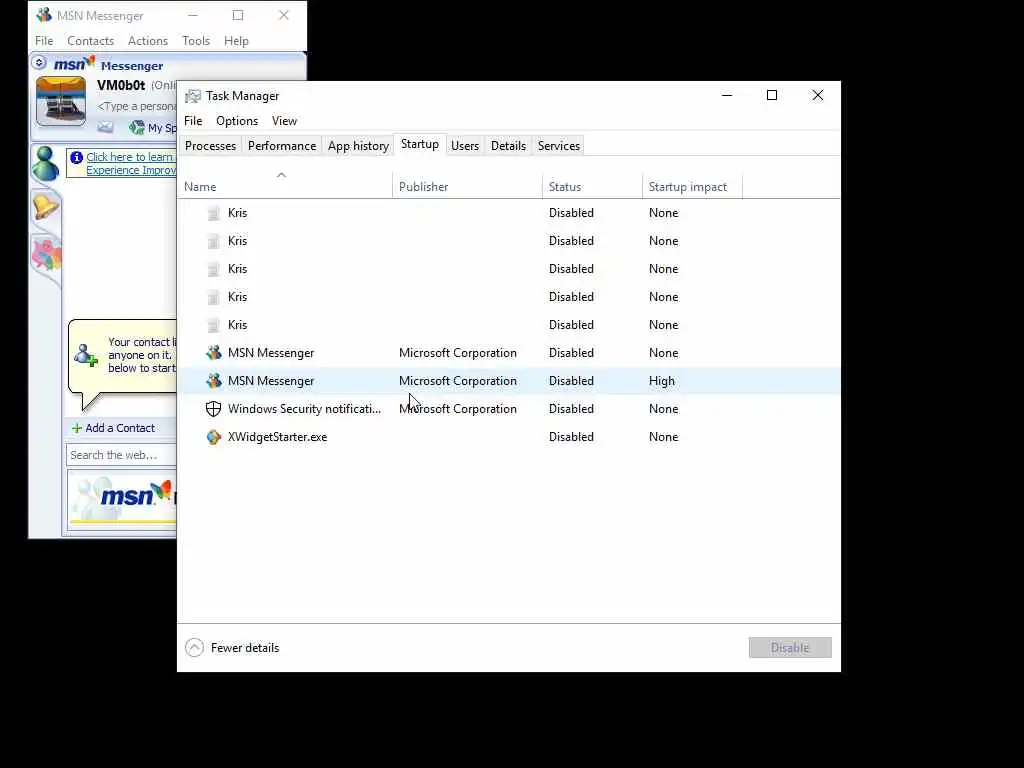The image size is (1024, 768).
Task: Sort by Status column header
Action: pyautogui.click(x=592, y=187)
